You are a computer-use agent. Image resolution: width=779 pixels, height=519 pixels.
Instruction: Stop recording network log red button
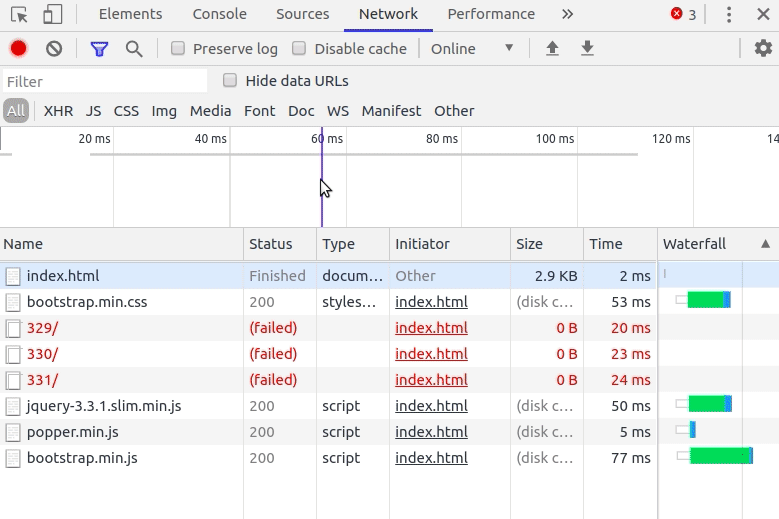[19, 49]
